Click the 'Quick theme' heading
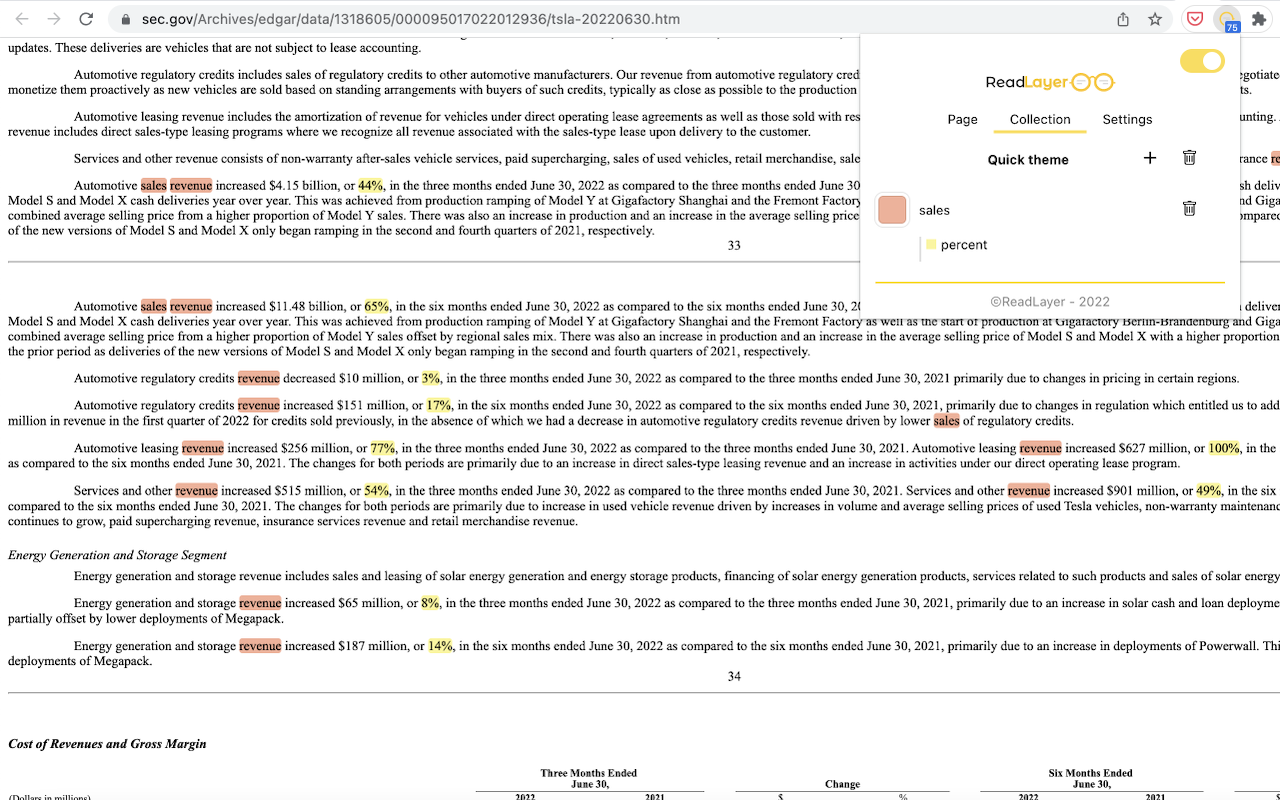 [1028, 160]
